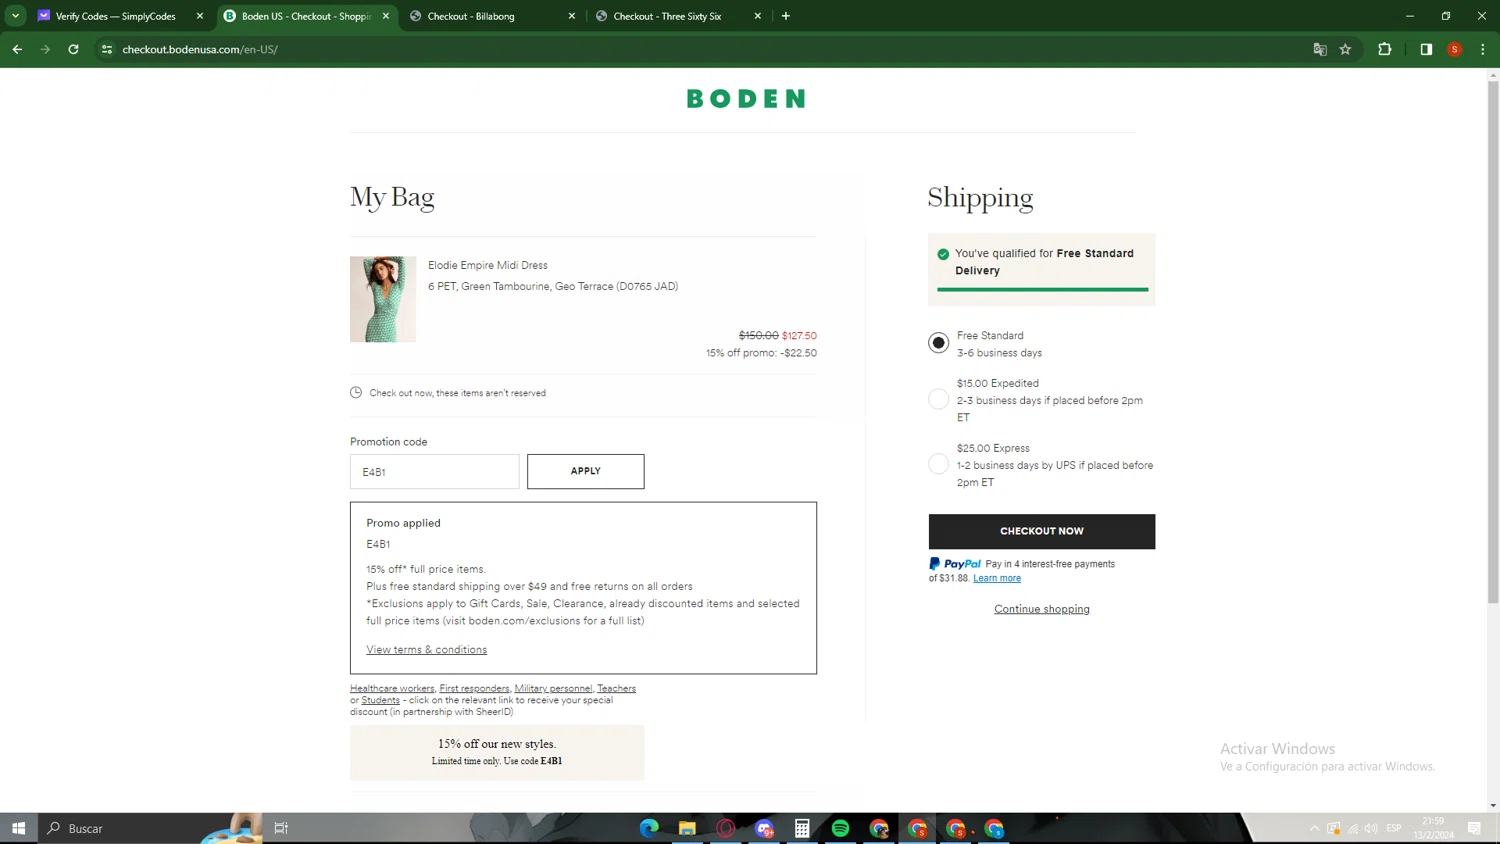The height and width of the screenshot is (844, 1500).
Task: Click Continue shopping link
Action: pyautogui.click(x=1042, y=609)
